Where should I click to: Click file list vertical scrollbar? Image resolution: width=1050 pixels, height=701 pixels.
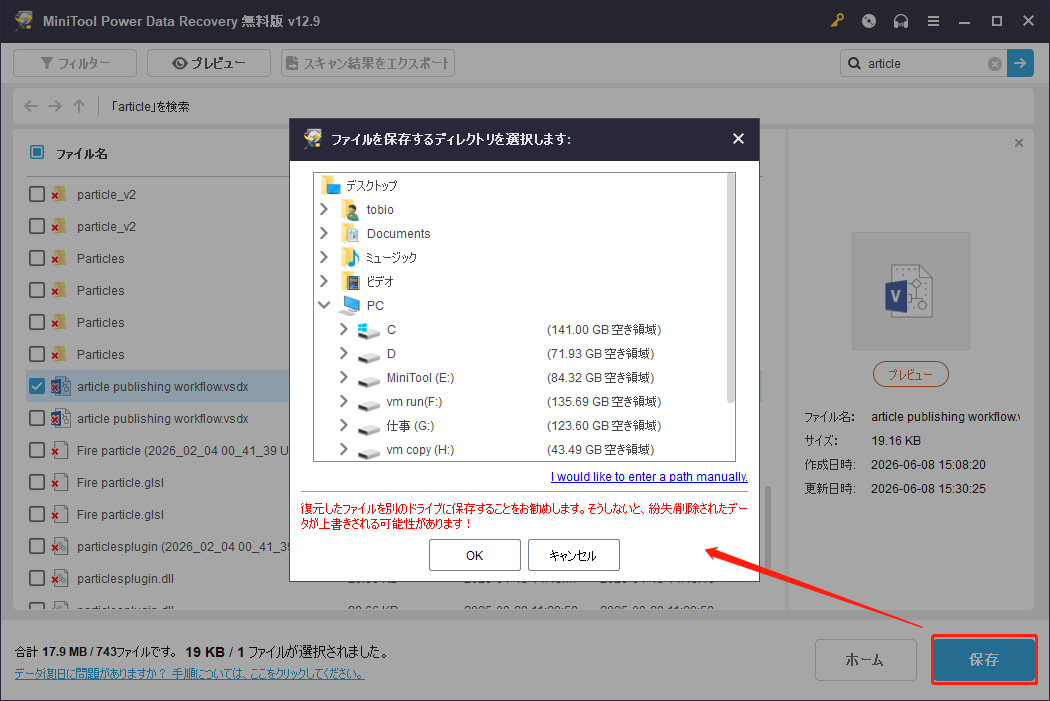coord(768,527)
